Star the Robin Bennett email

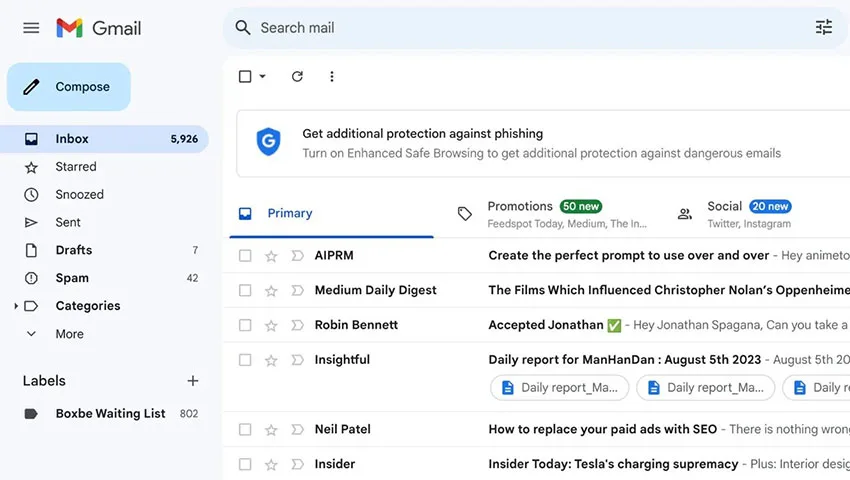point(271,325)
